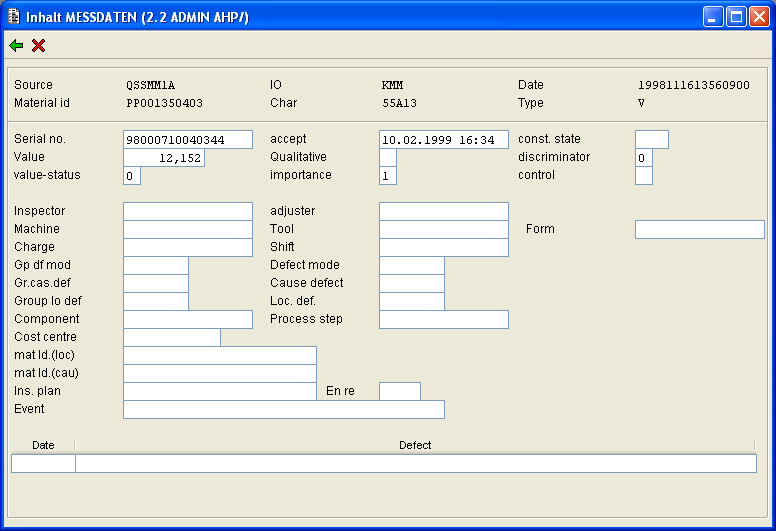The width and height of the screenshot is (776, 531).
Task: Click the red X cancel icon
Action: [x=38, y=46]
